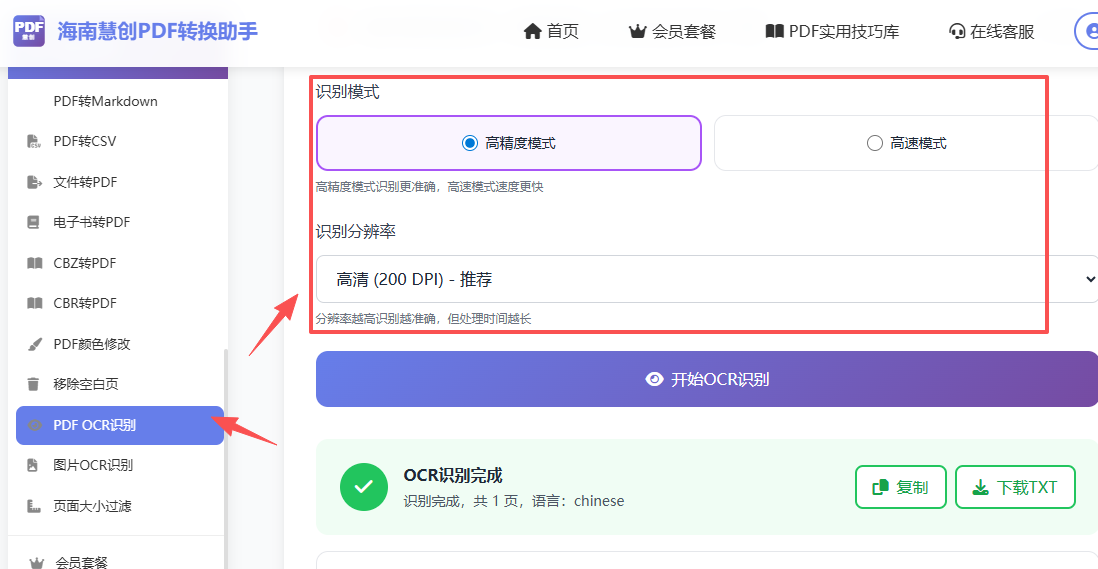
Task: Click the hint 分辨率越高识别越准确，但处理时间越长
Action: pos(423,319)
